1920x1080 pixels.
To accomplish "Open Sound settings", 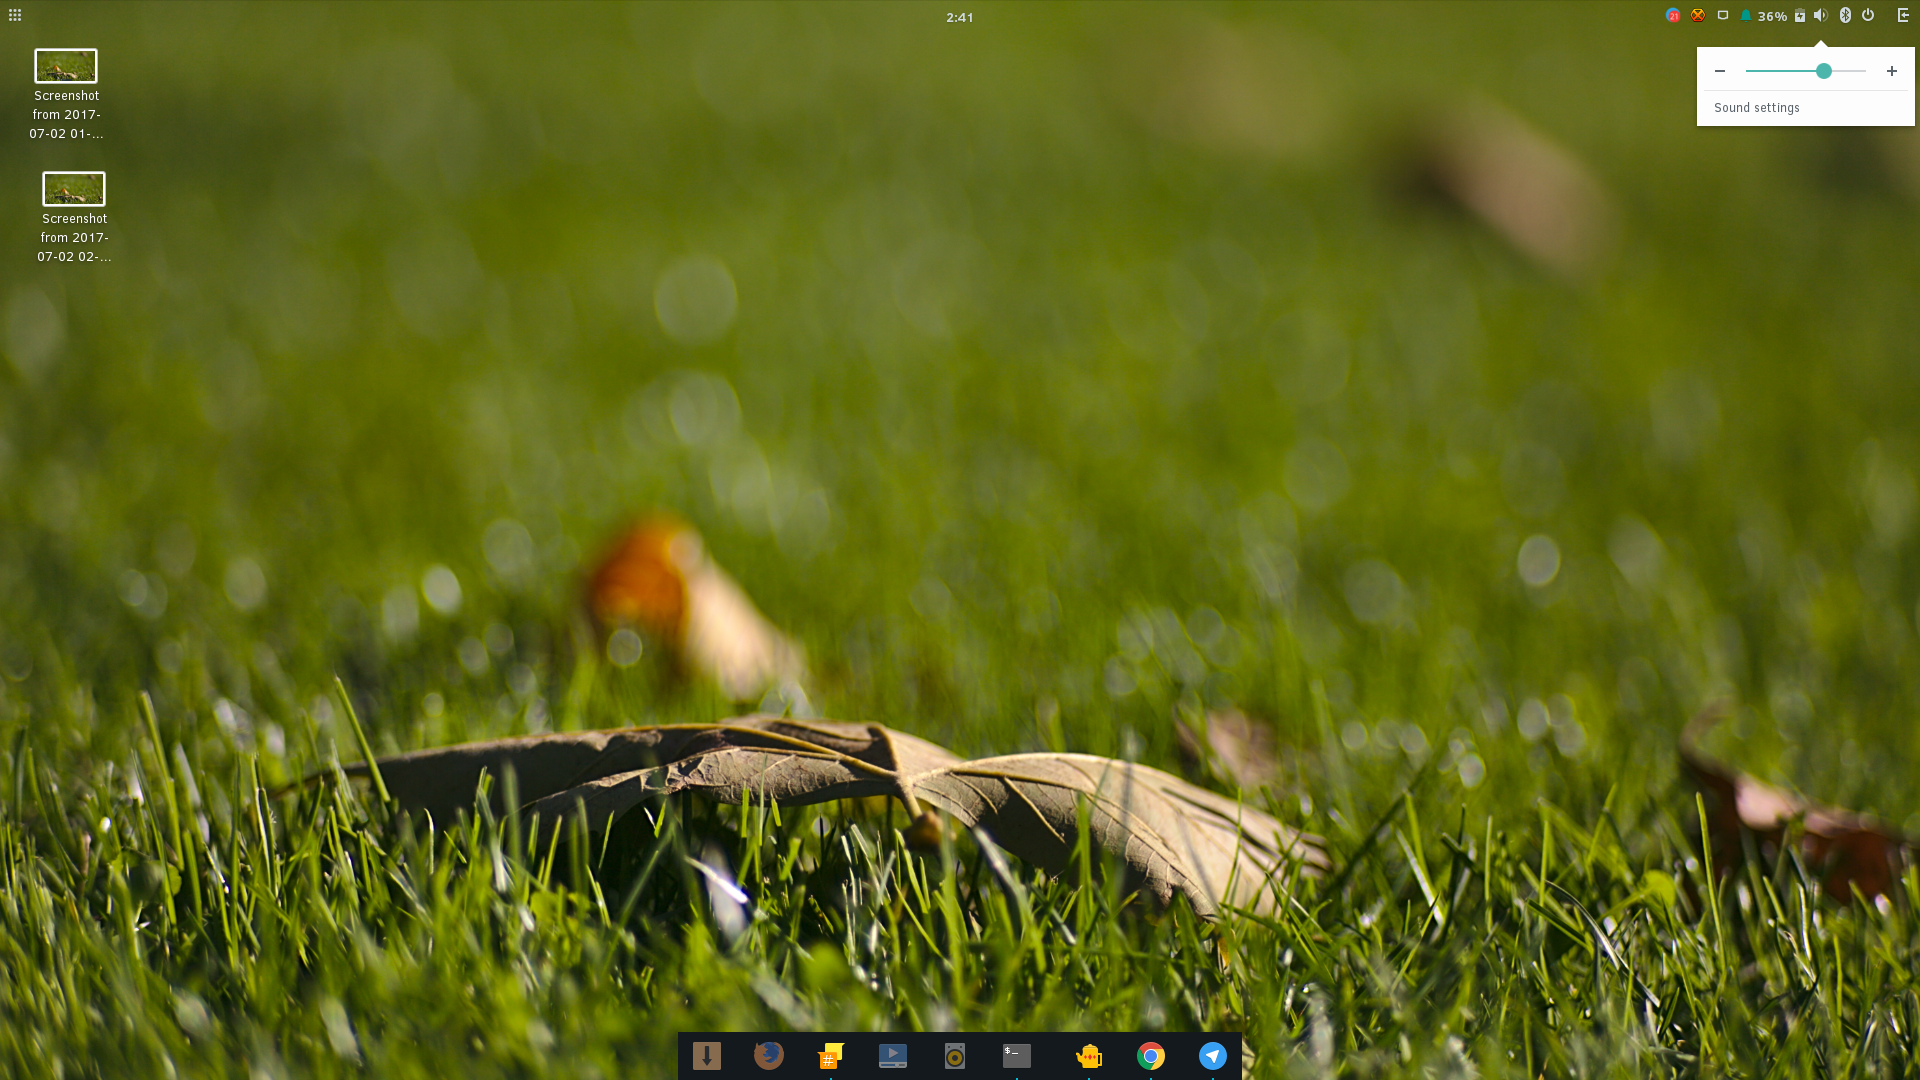I will pyautogui.click(x=1757, y=108).
